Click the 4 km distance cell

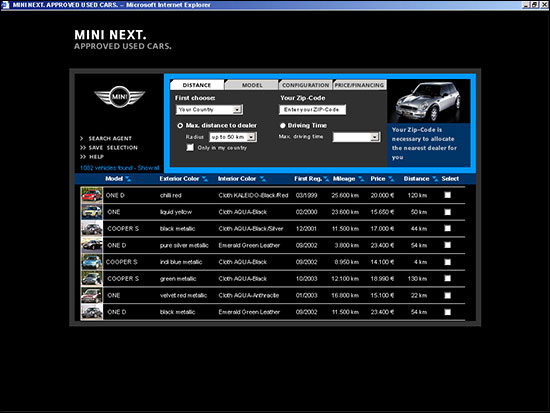point(420,262)
